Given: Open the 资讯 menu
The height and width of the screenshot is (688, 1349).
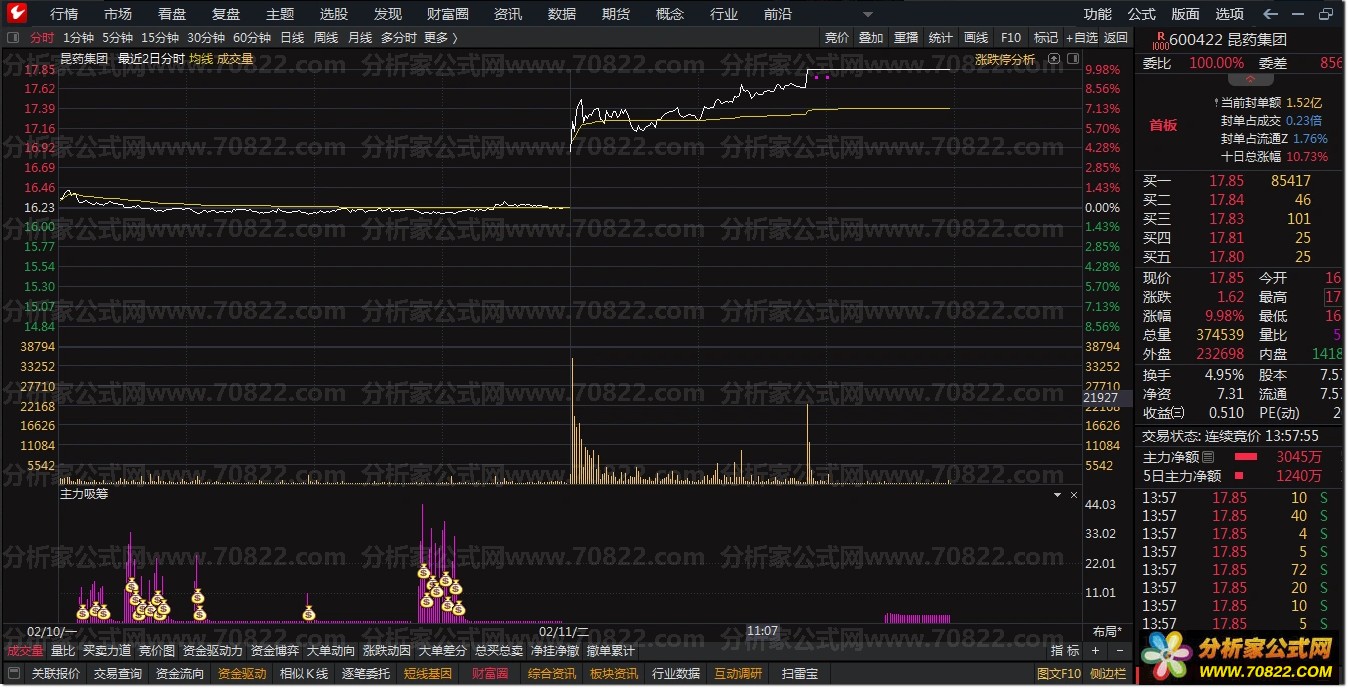Looking at the screenshot, I should (x=508, y=14).
